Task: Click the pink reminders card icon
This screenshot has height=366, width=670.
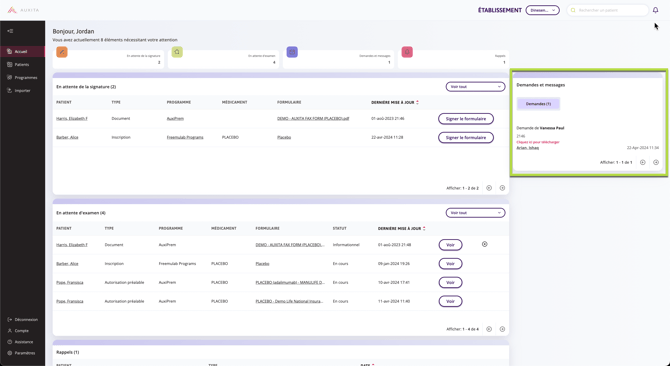Action: (x=407, y=52)
